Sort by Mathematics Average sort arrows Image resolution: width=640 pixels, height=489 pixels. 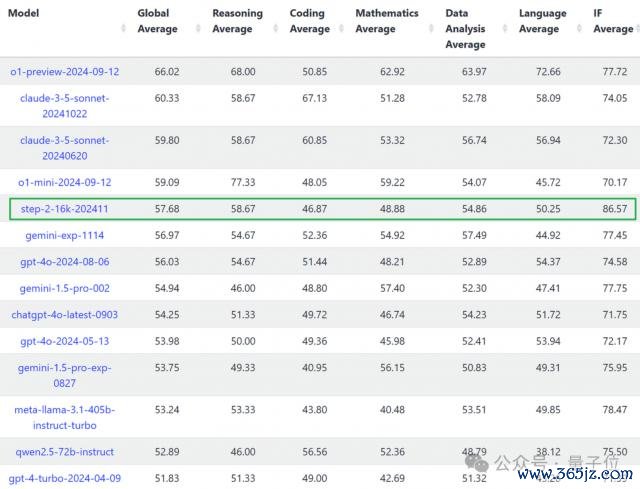click(431, 29)
